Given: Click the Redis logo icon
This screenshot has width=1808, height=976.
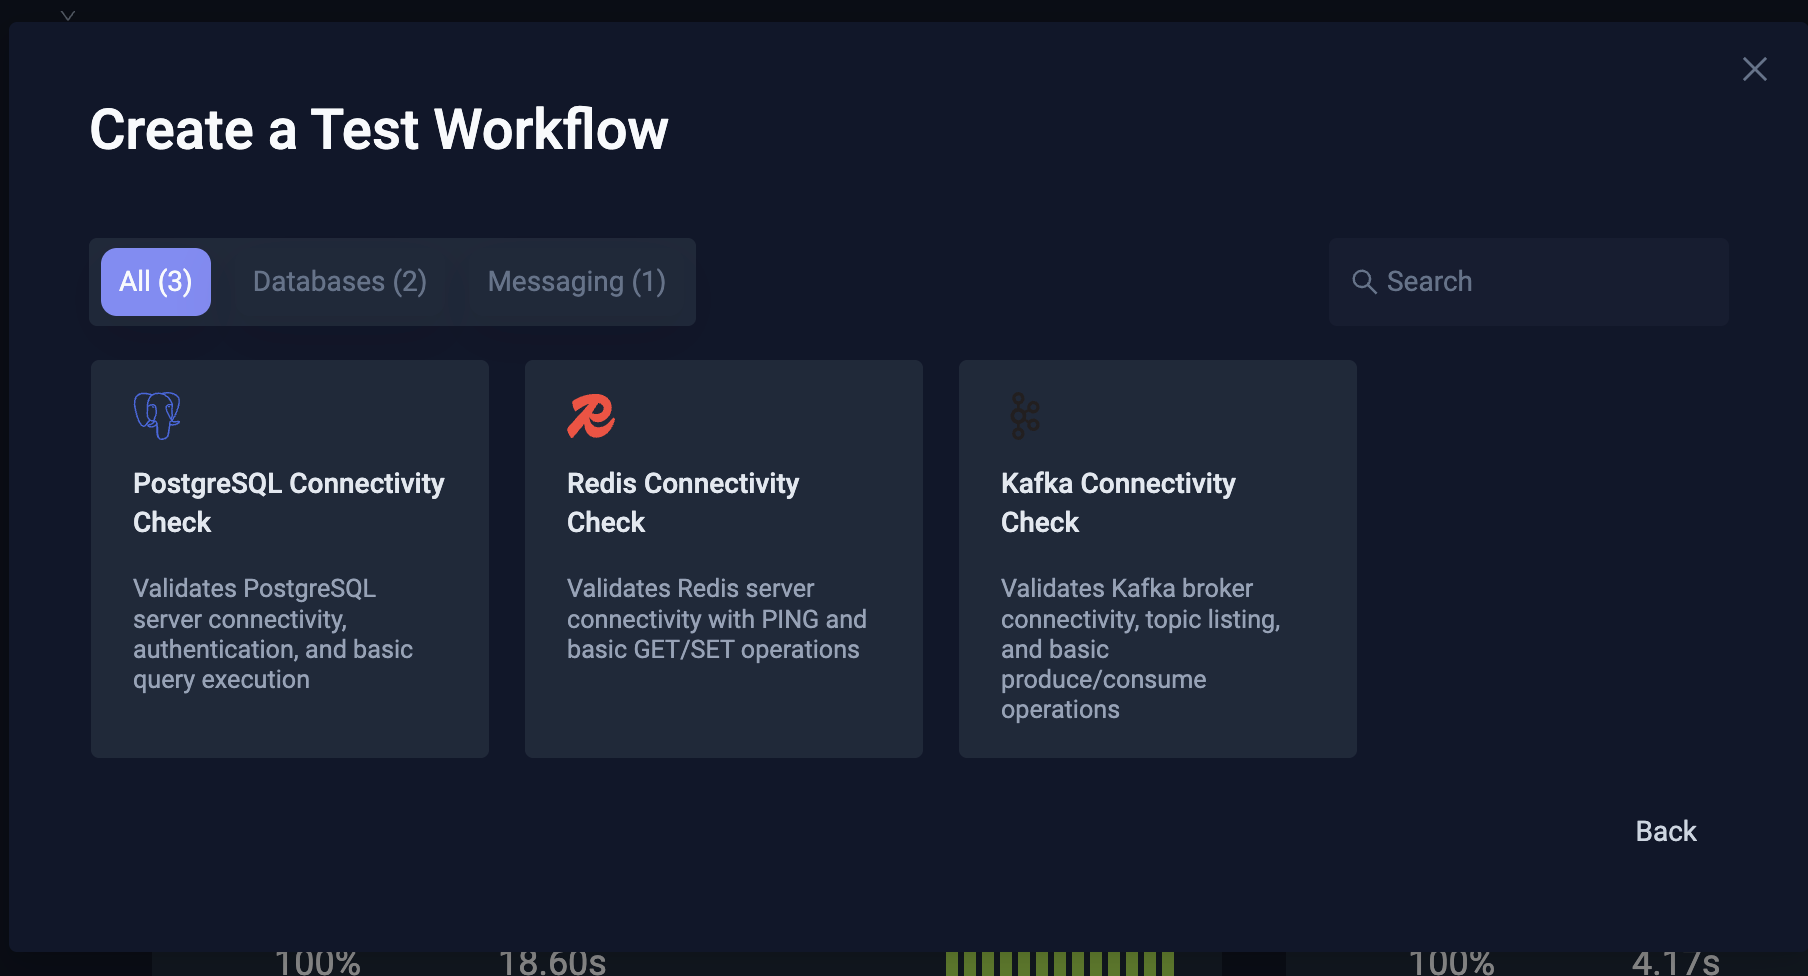Looking at the screenshot, I should coord(589,416).
